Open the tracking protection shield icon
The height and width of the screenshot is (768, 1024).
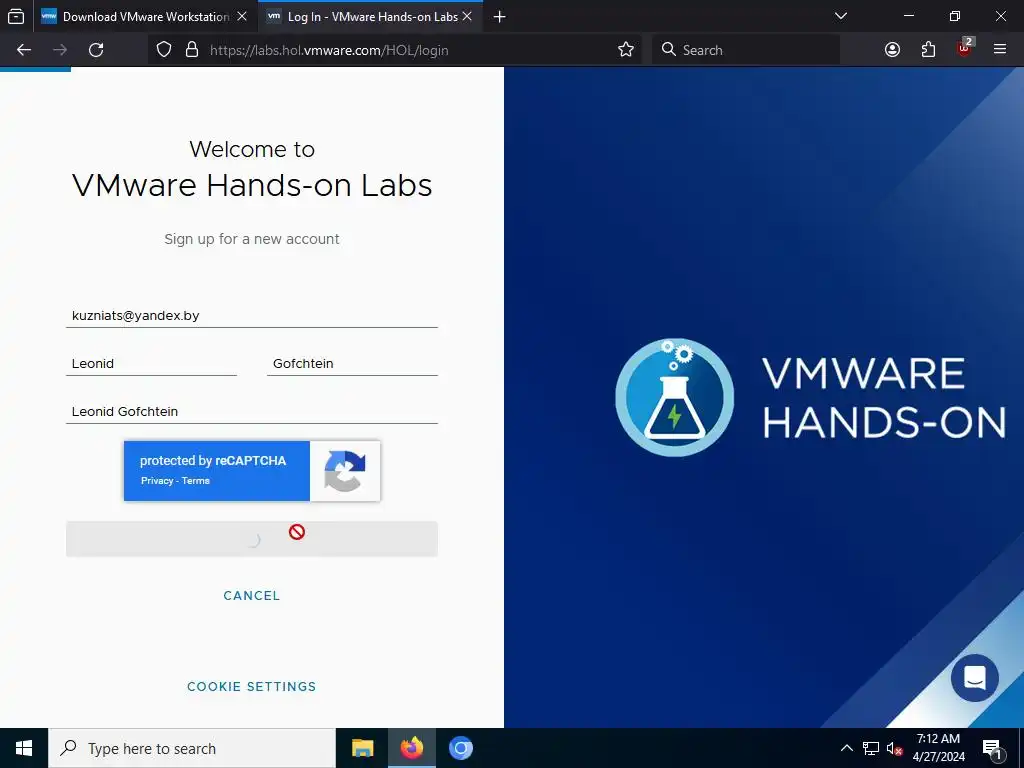pos(164,50)
